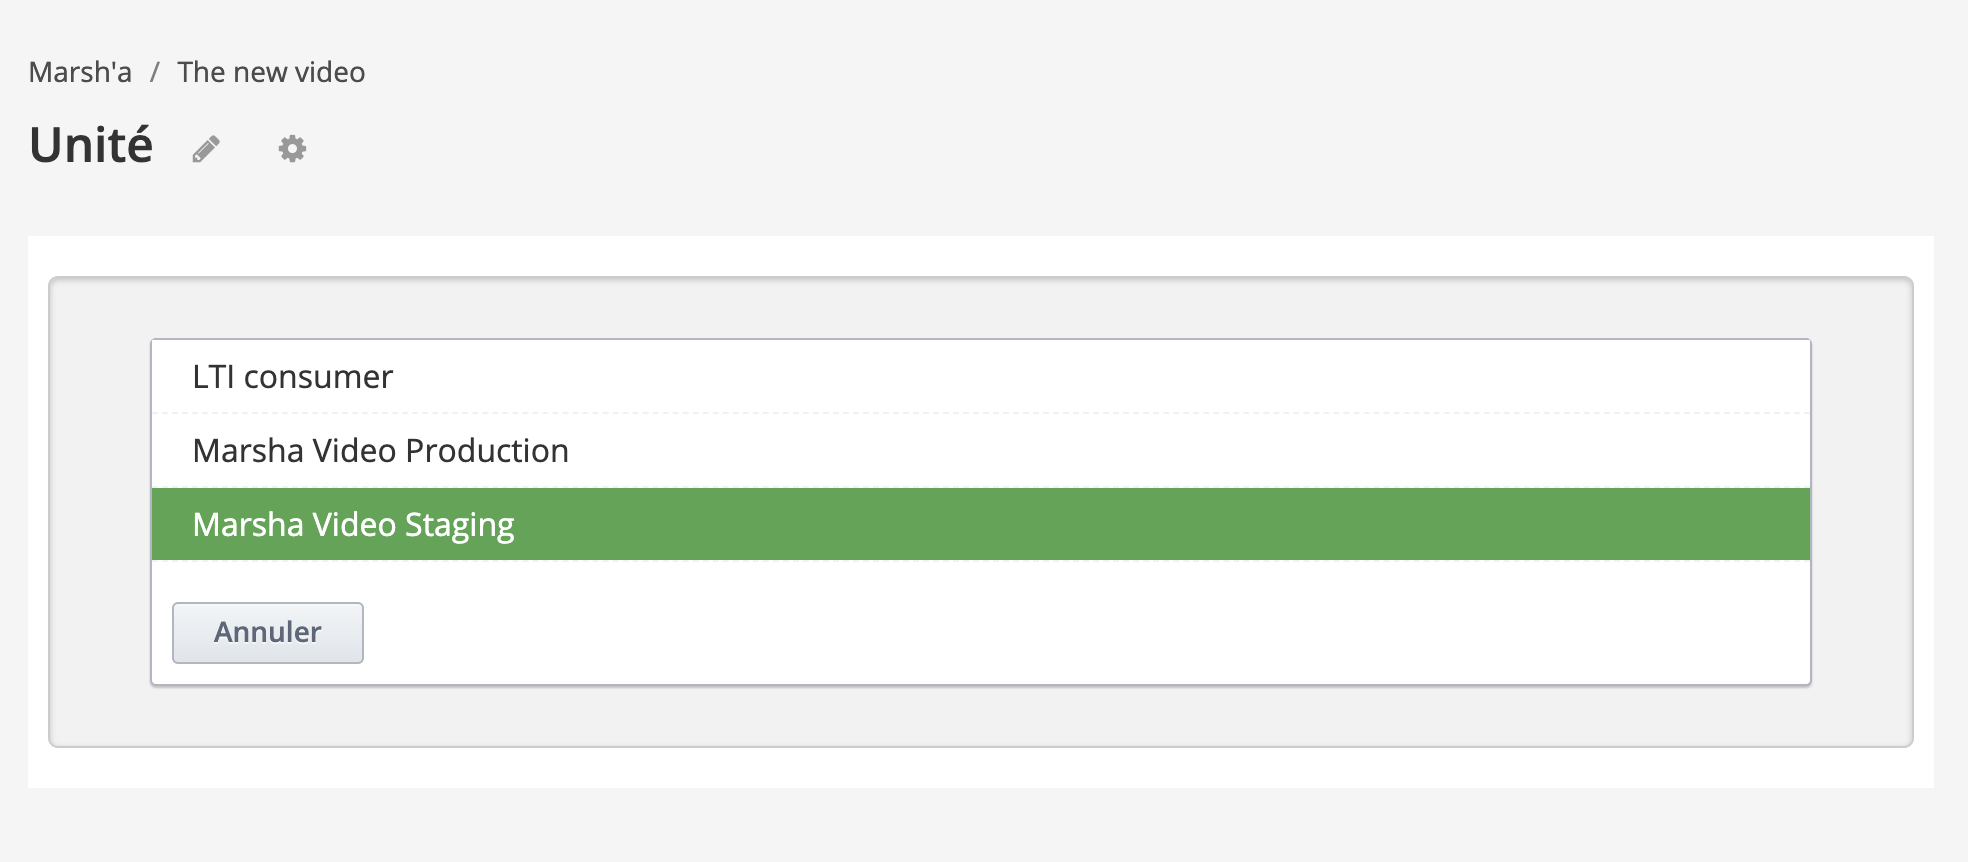
Task: Click the slash separator in the breadcrumb
Action: point(155,72)
